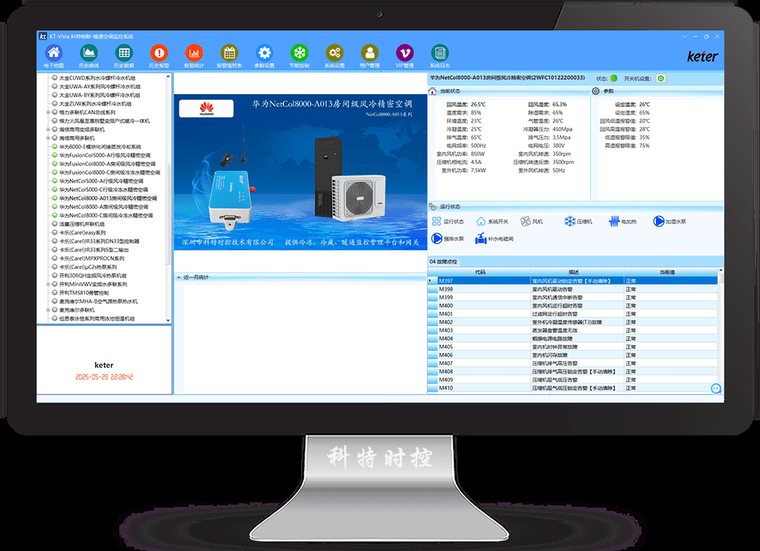Open the 历史曲线 history curve toolbar icon
This screenshot has width=760, height=551.
(x=89, y=53)
